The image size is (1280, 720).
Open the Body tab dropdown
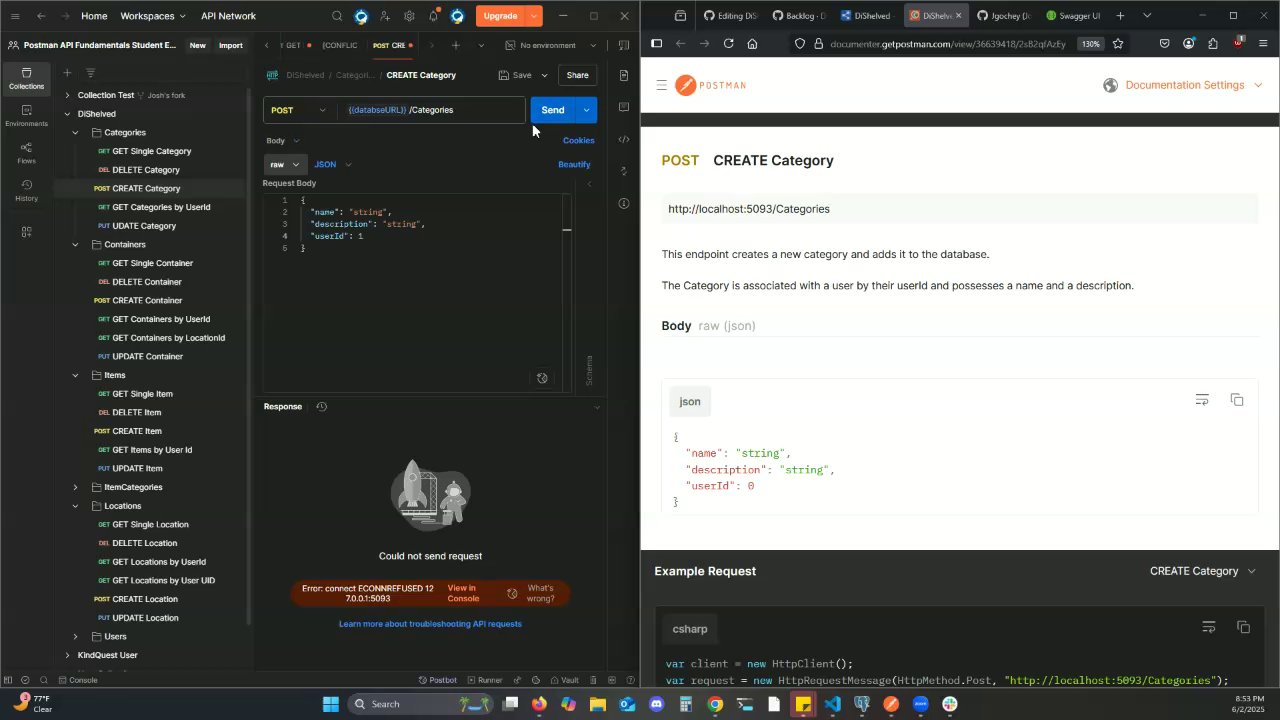pos(282,141)
